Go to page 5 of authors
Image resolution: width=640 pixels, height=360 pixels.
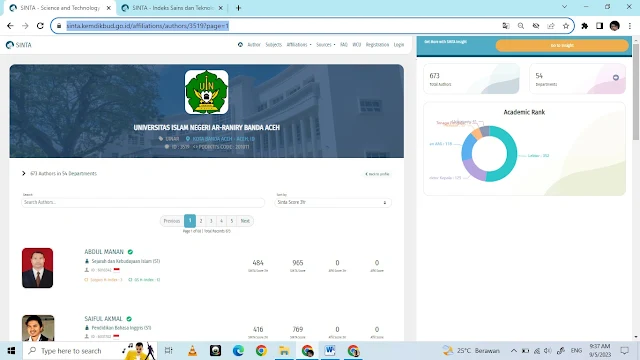231,221
